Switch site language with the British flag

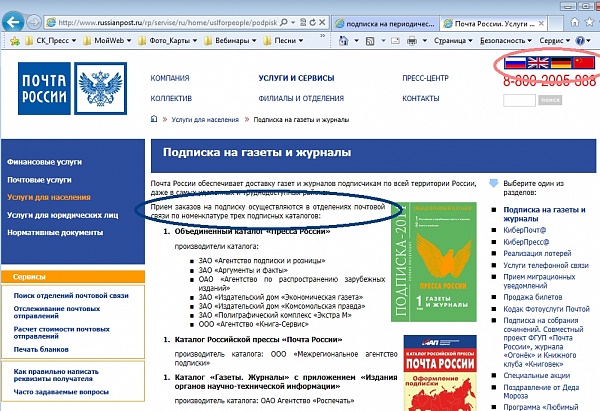click(x=538, y=62)
